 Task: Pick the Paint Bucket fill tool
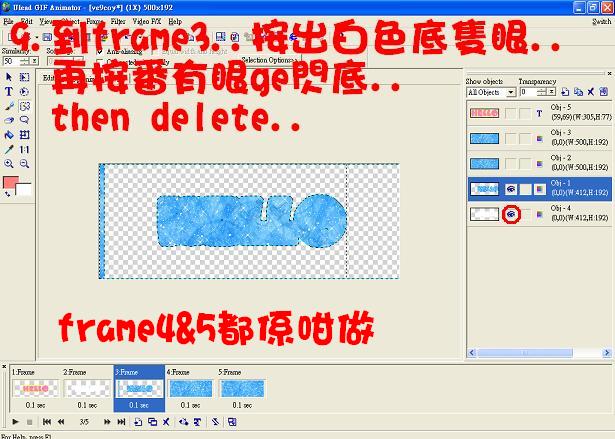(x=9, y=134)
